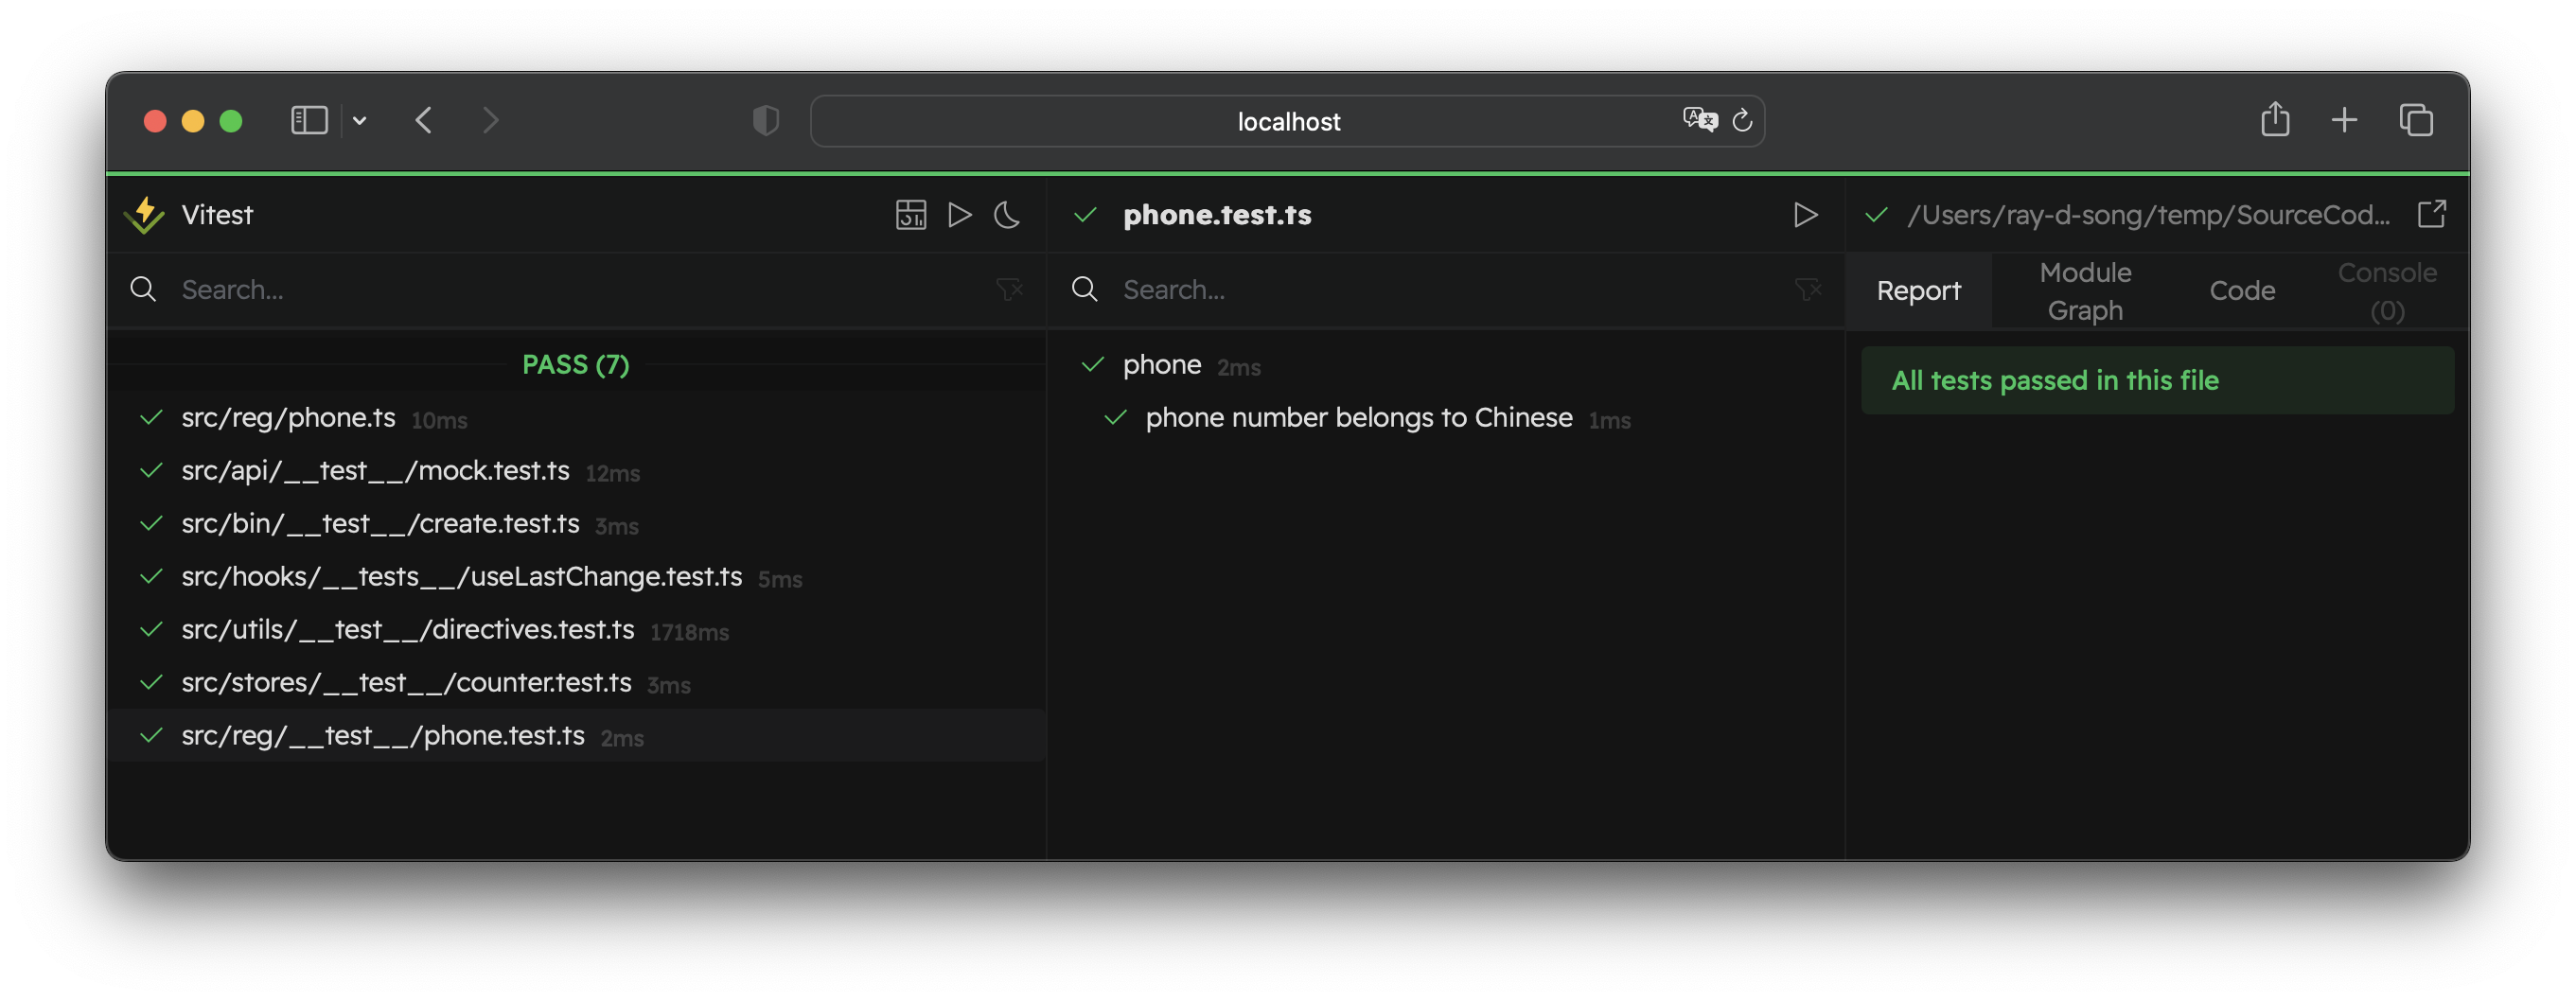Select useLastChange.test.ts file row
This screenshot has width=2576, height=1001.
pyautogui.click(x=576, y=577)
